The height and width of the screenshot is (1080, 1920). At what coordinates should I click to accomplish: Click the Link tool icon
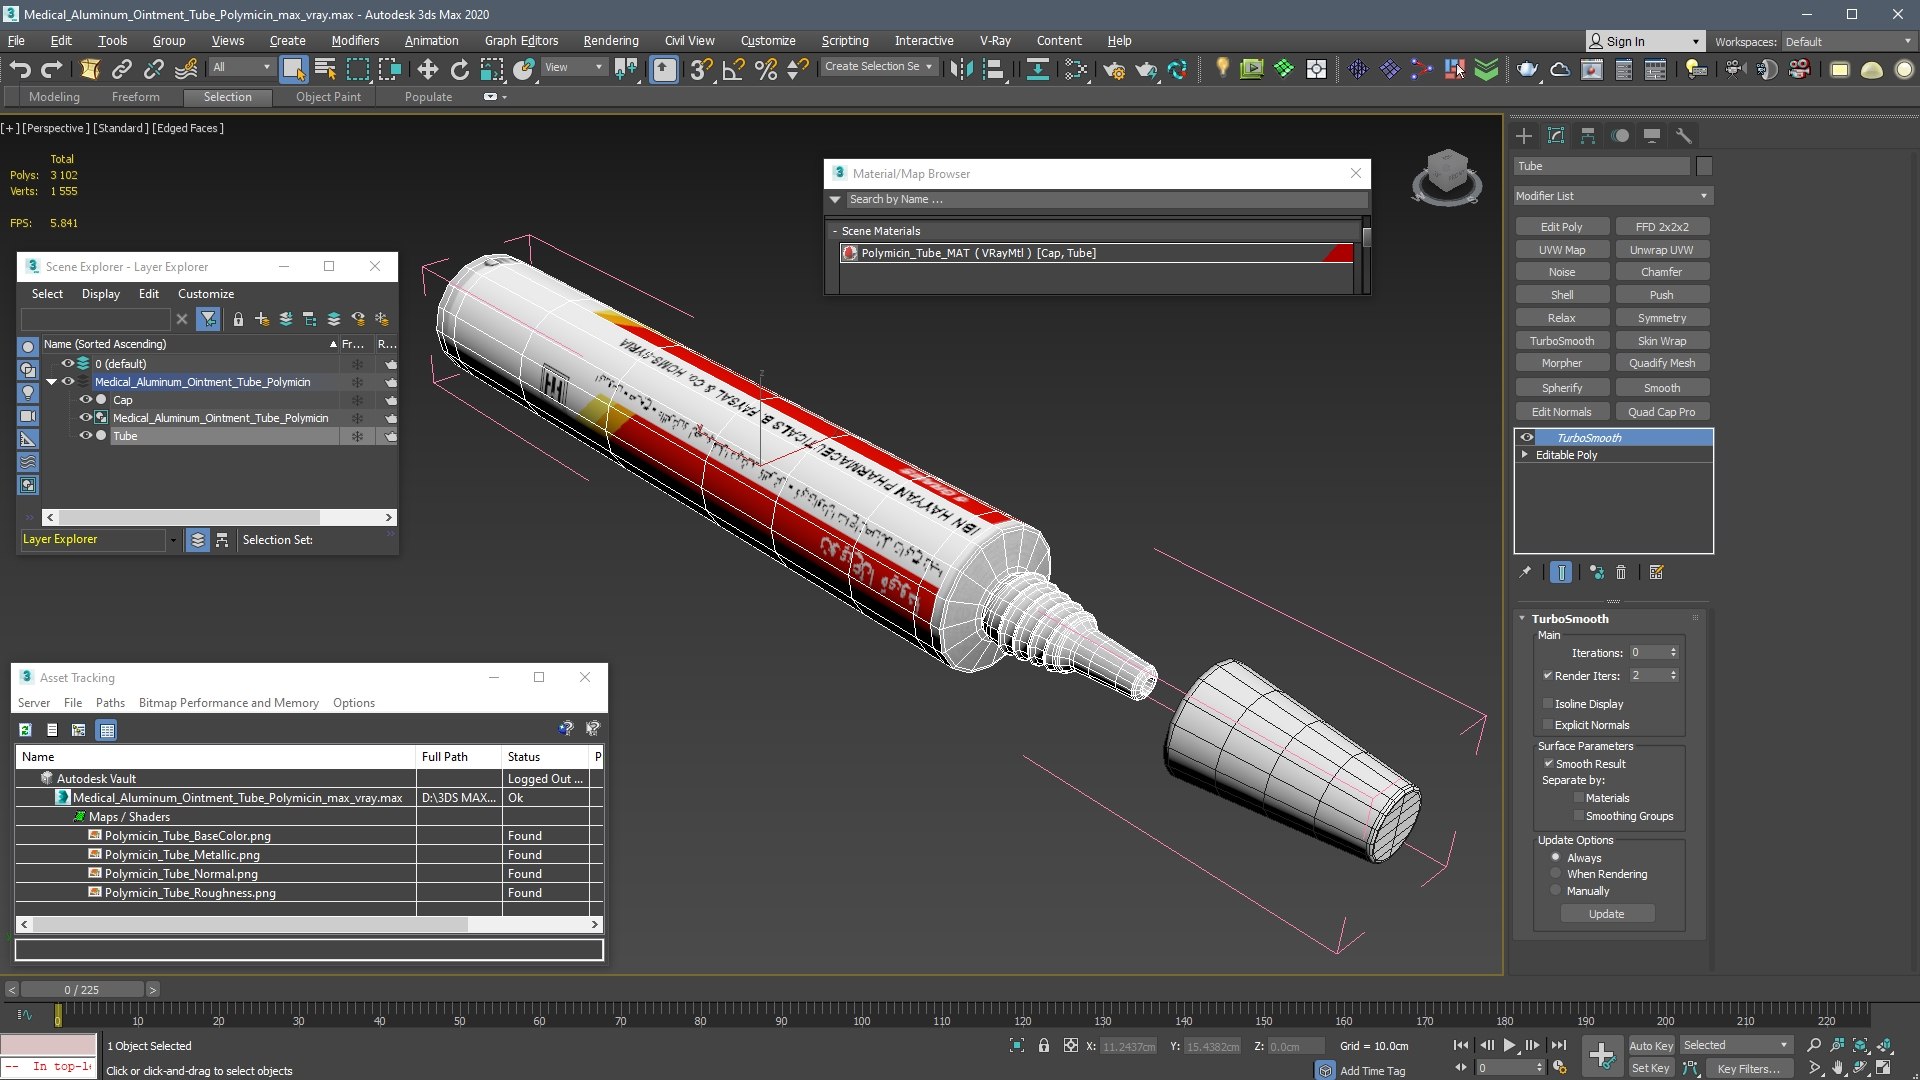tap(121, 69)
